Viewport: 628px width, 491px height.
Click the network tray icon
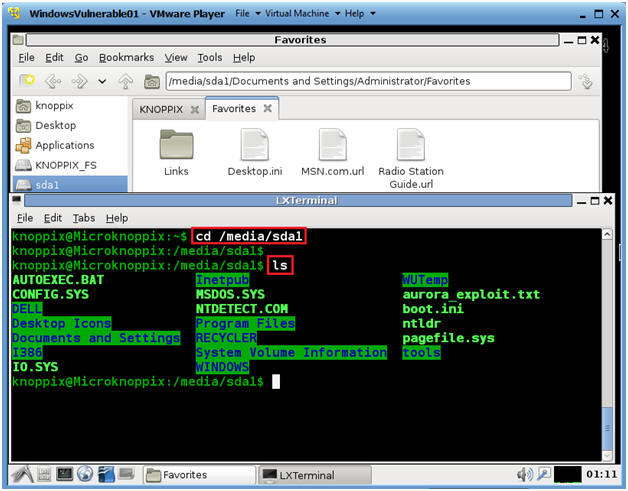pyautogui.click(x=543, y=475)
